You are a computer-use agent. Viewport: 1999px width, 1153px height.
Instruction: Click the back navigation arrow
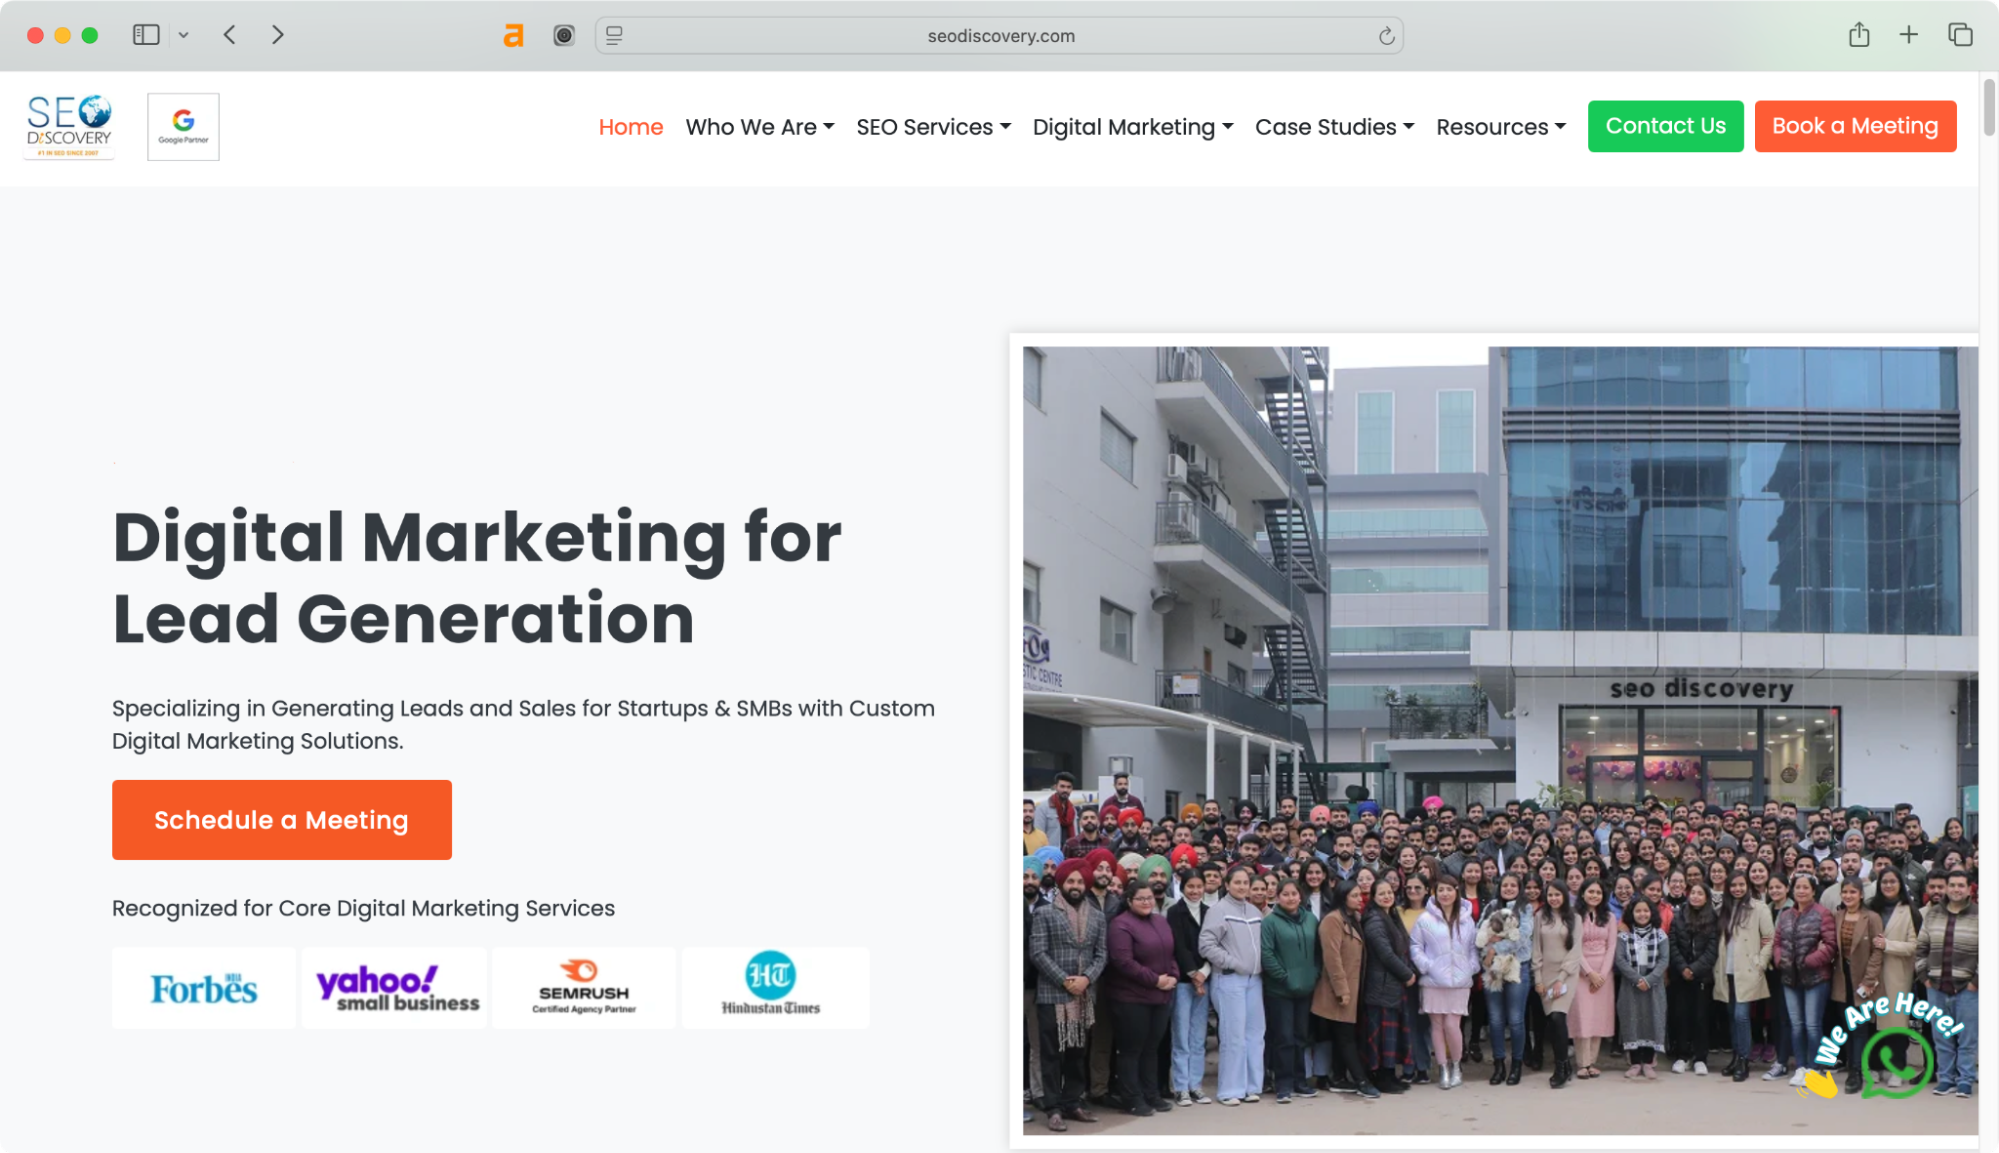click(229, 34)
